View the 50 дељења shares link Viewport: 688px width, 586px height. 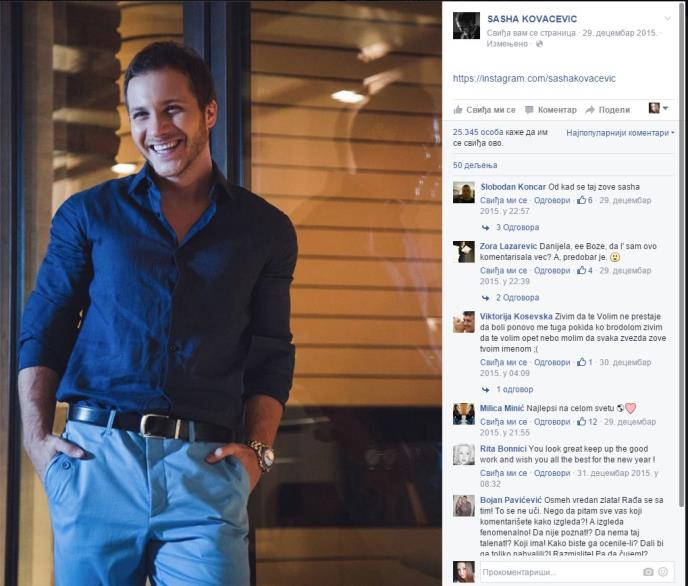click(475, 165)
